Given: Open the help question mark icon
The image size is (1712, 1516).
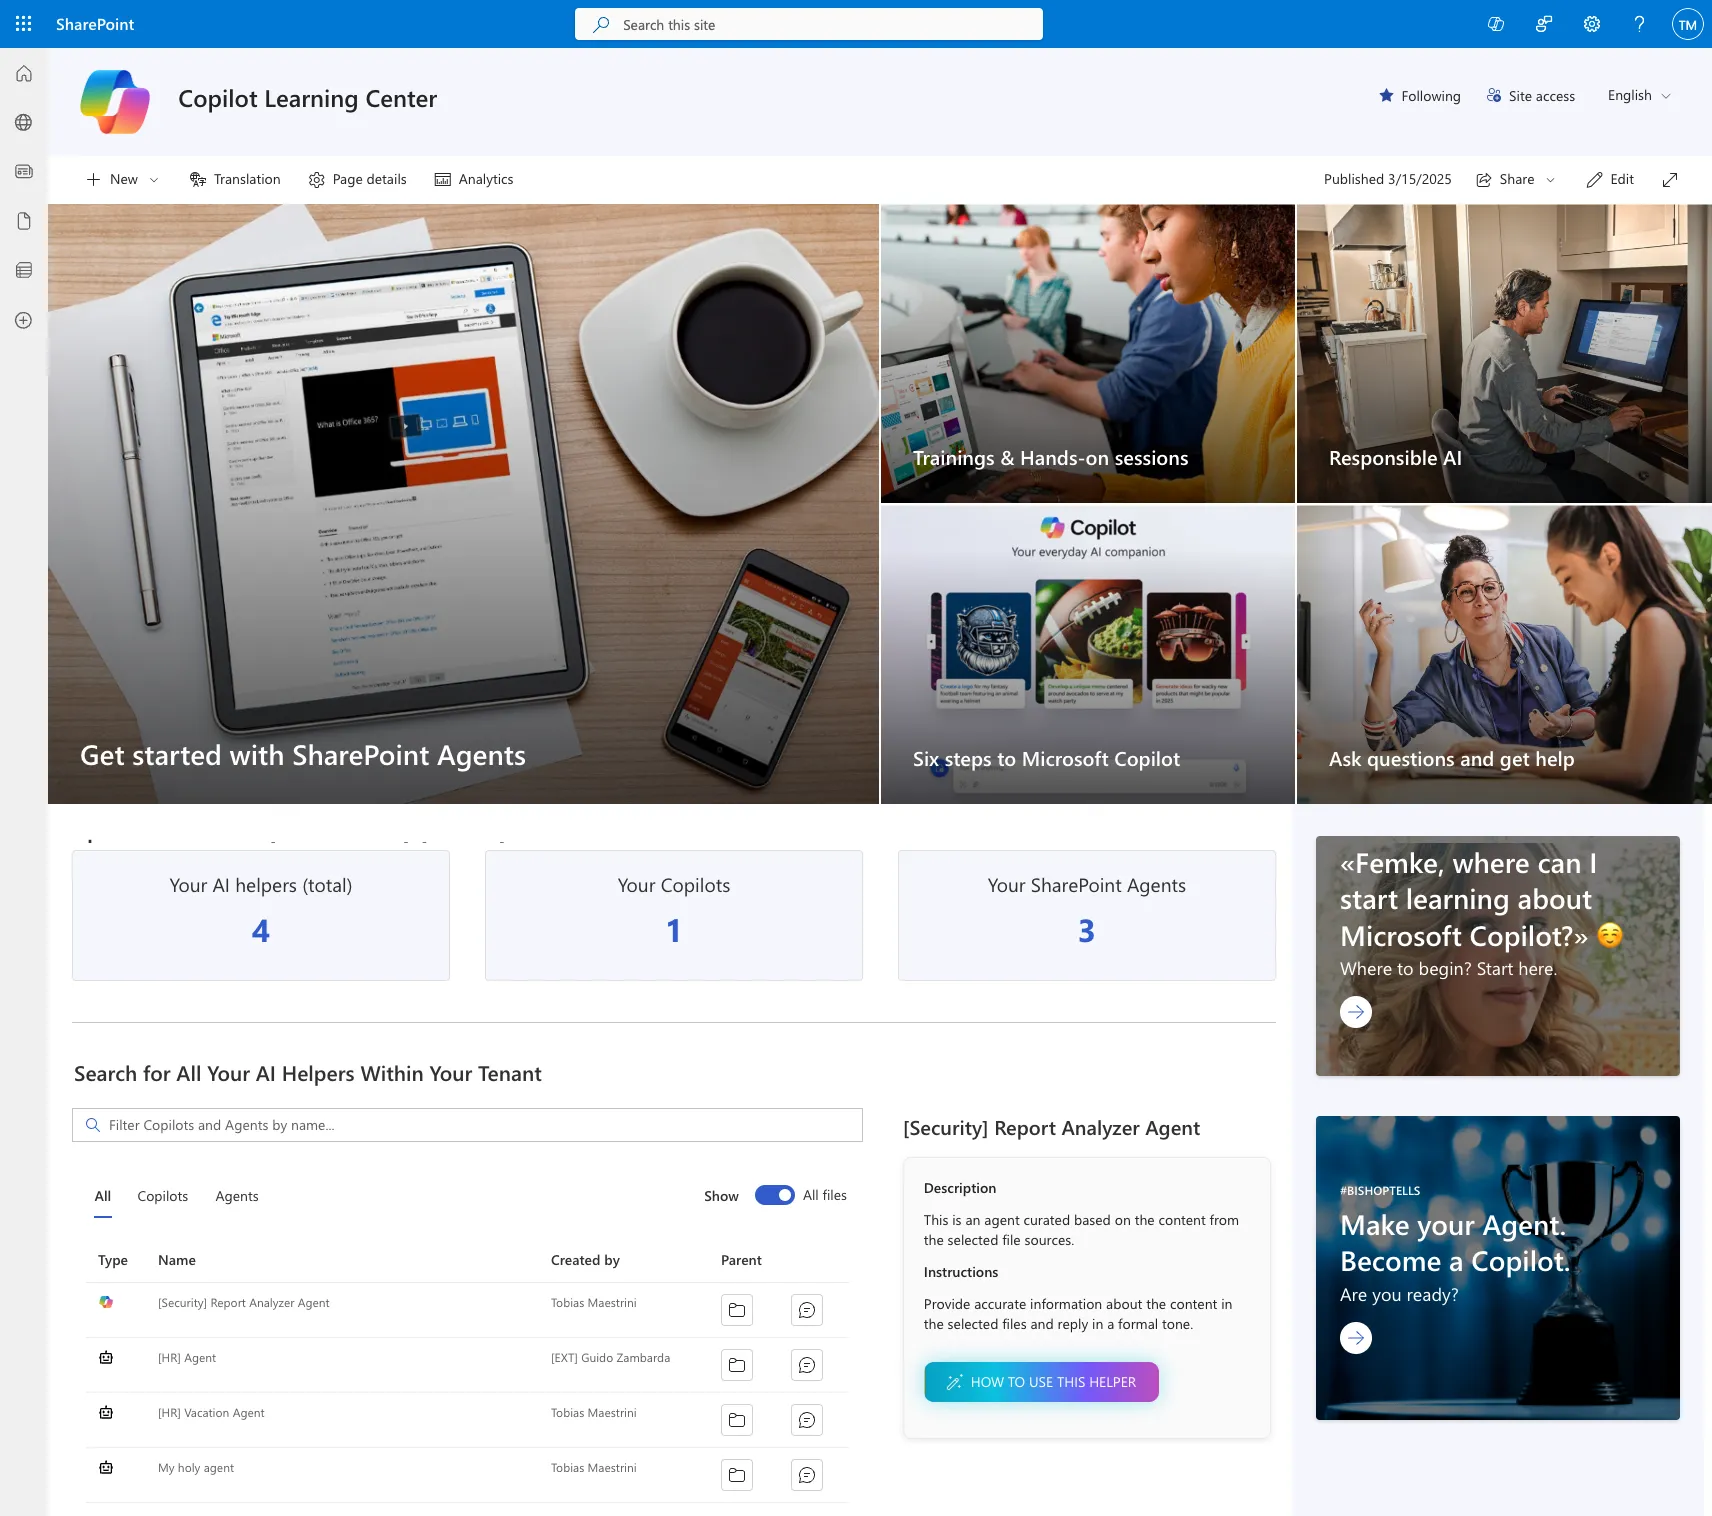Looking at the screenshot, I should pyautogui.click(x=1639, y=24).
